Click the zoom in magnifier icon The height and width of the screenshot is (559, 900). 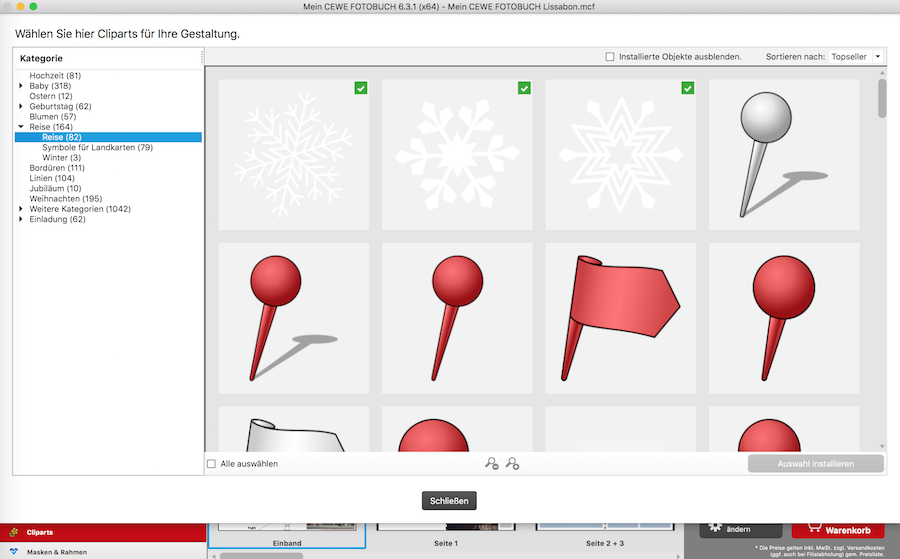point(512,463)
